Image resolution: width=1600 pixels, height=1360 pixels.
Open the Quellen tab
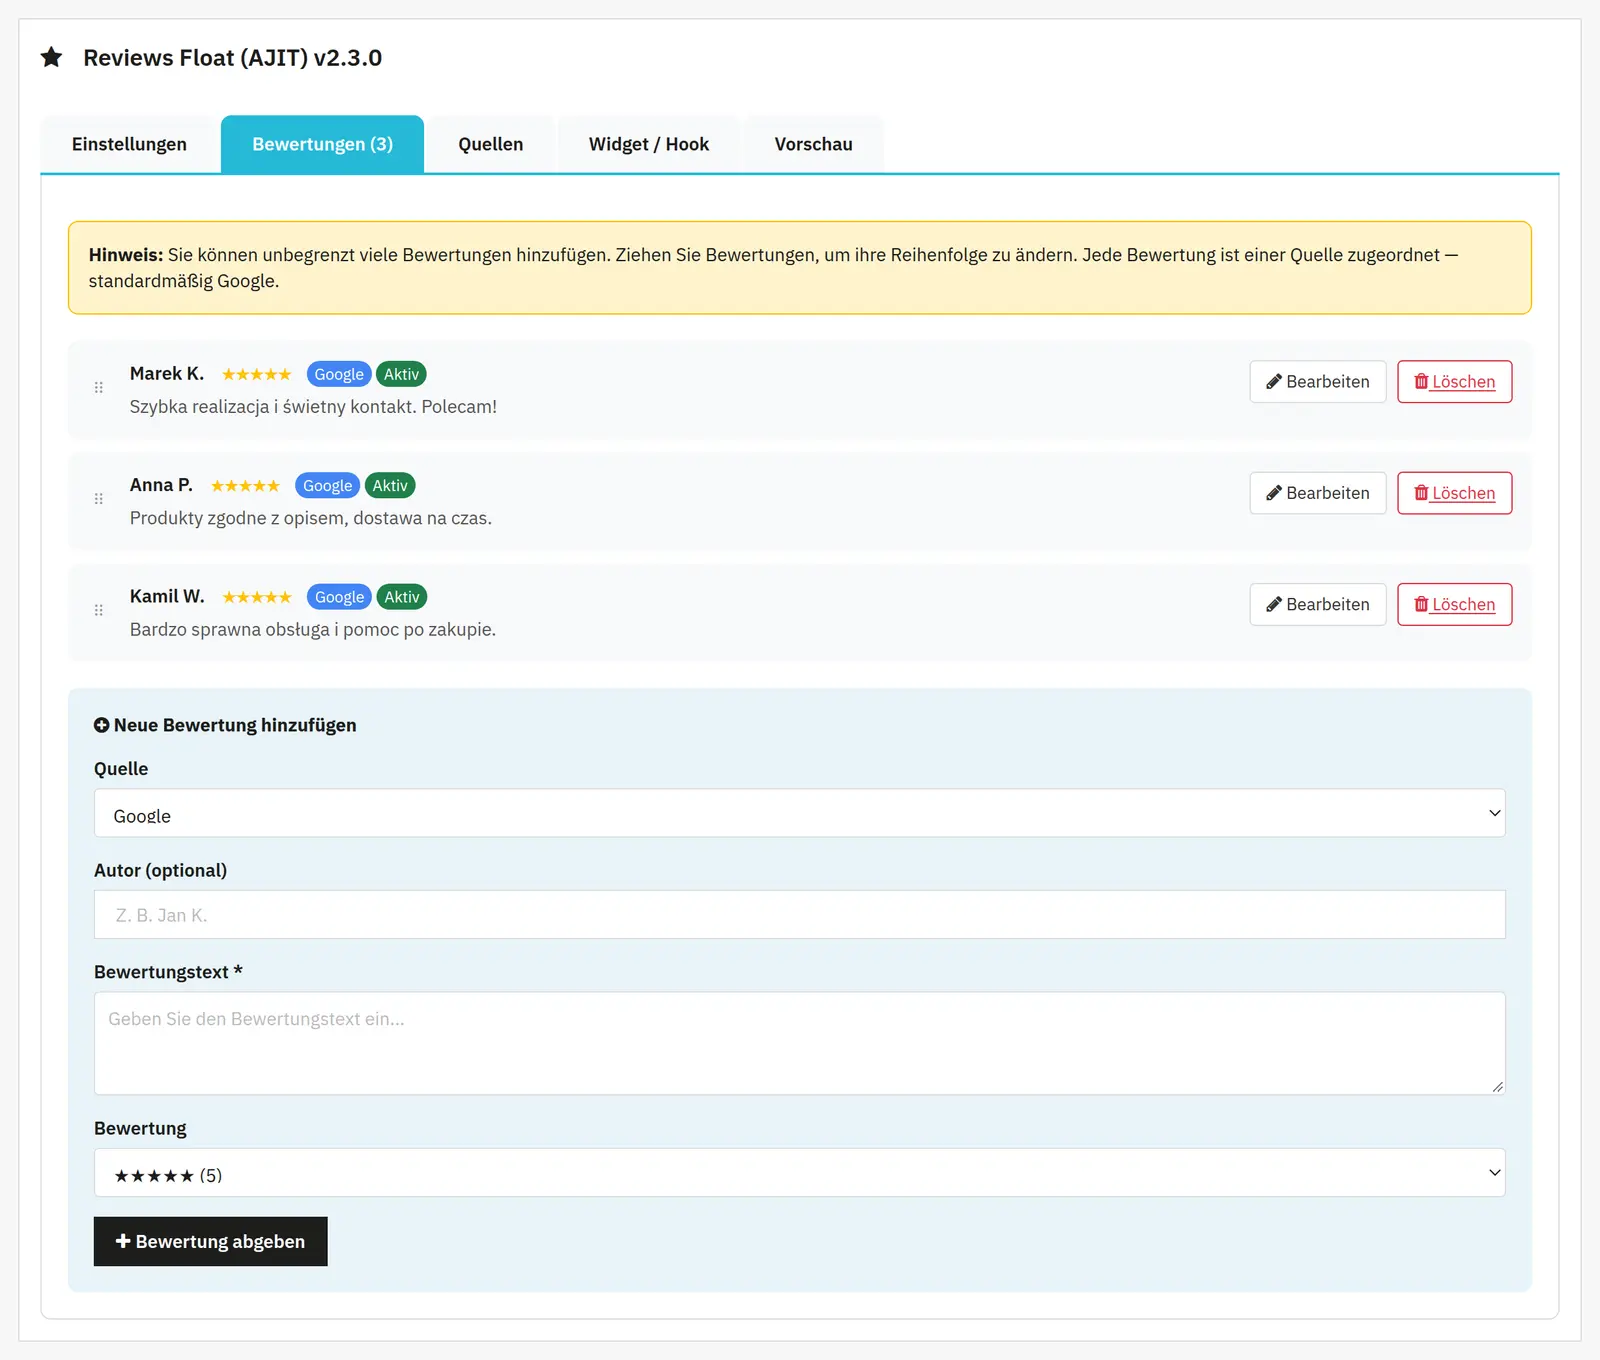491,144
